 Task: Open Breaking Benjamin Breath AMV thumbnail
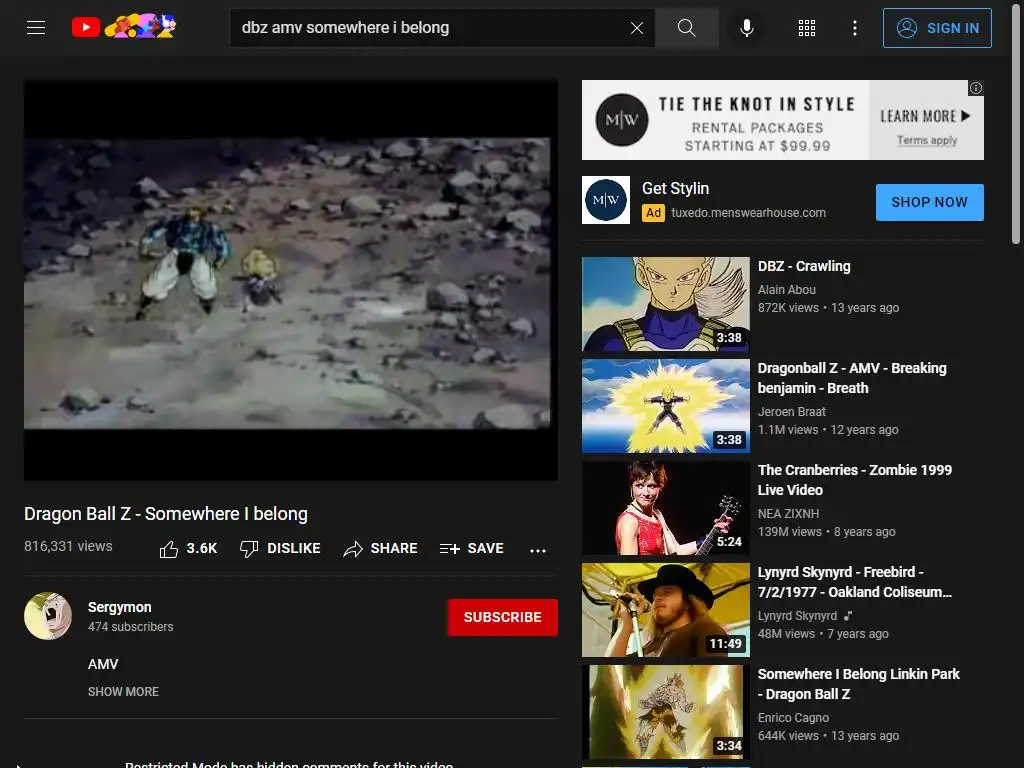(665, 406)
